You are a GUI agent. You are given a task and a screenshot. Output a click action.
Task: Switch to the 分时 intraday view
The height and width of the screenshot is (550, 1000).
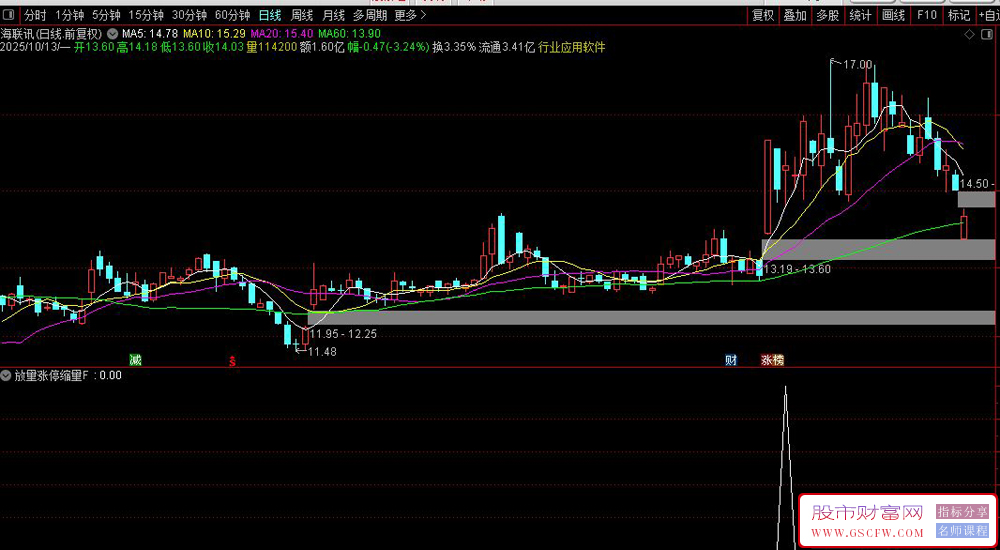tap(35, 15)
